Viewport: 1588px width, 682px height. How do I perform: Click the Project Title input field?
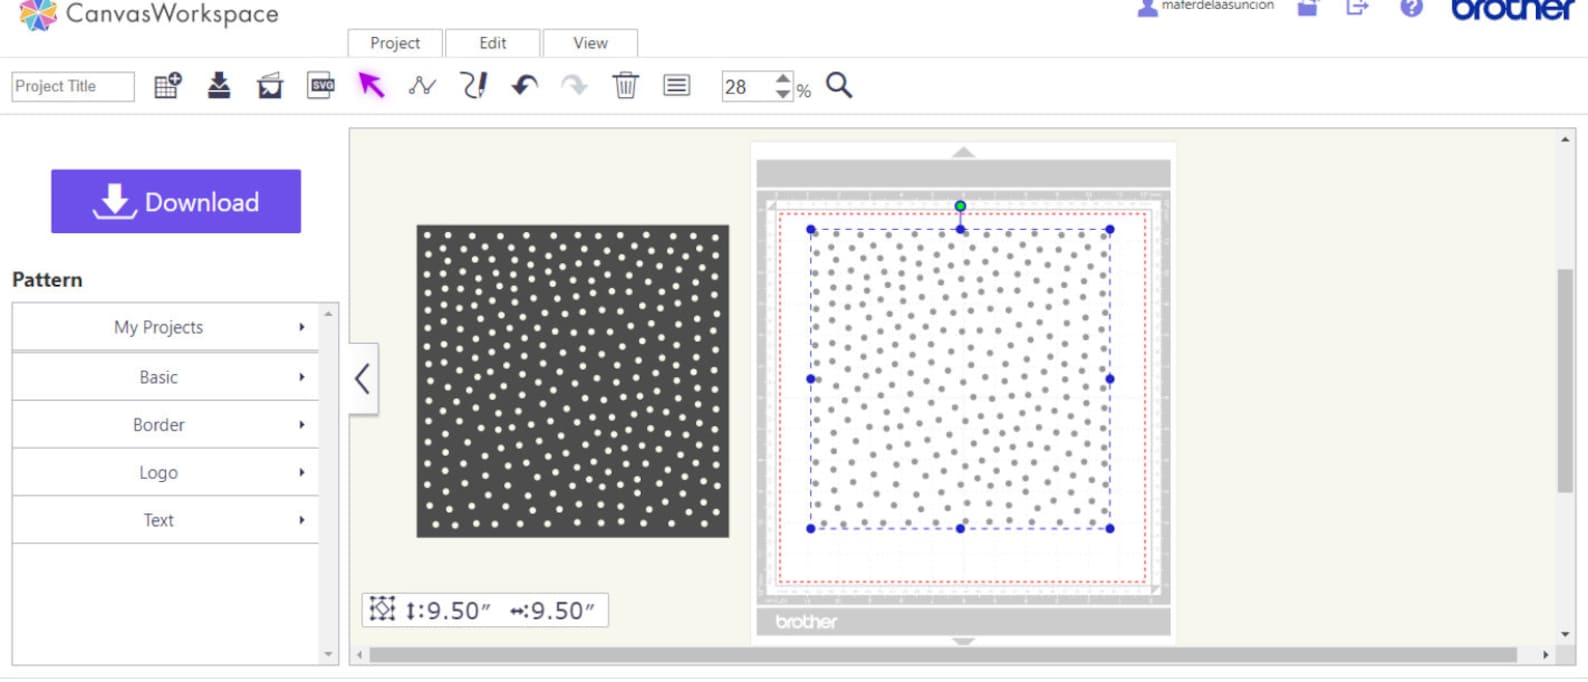[73, 86]
